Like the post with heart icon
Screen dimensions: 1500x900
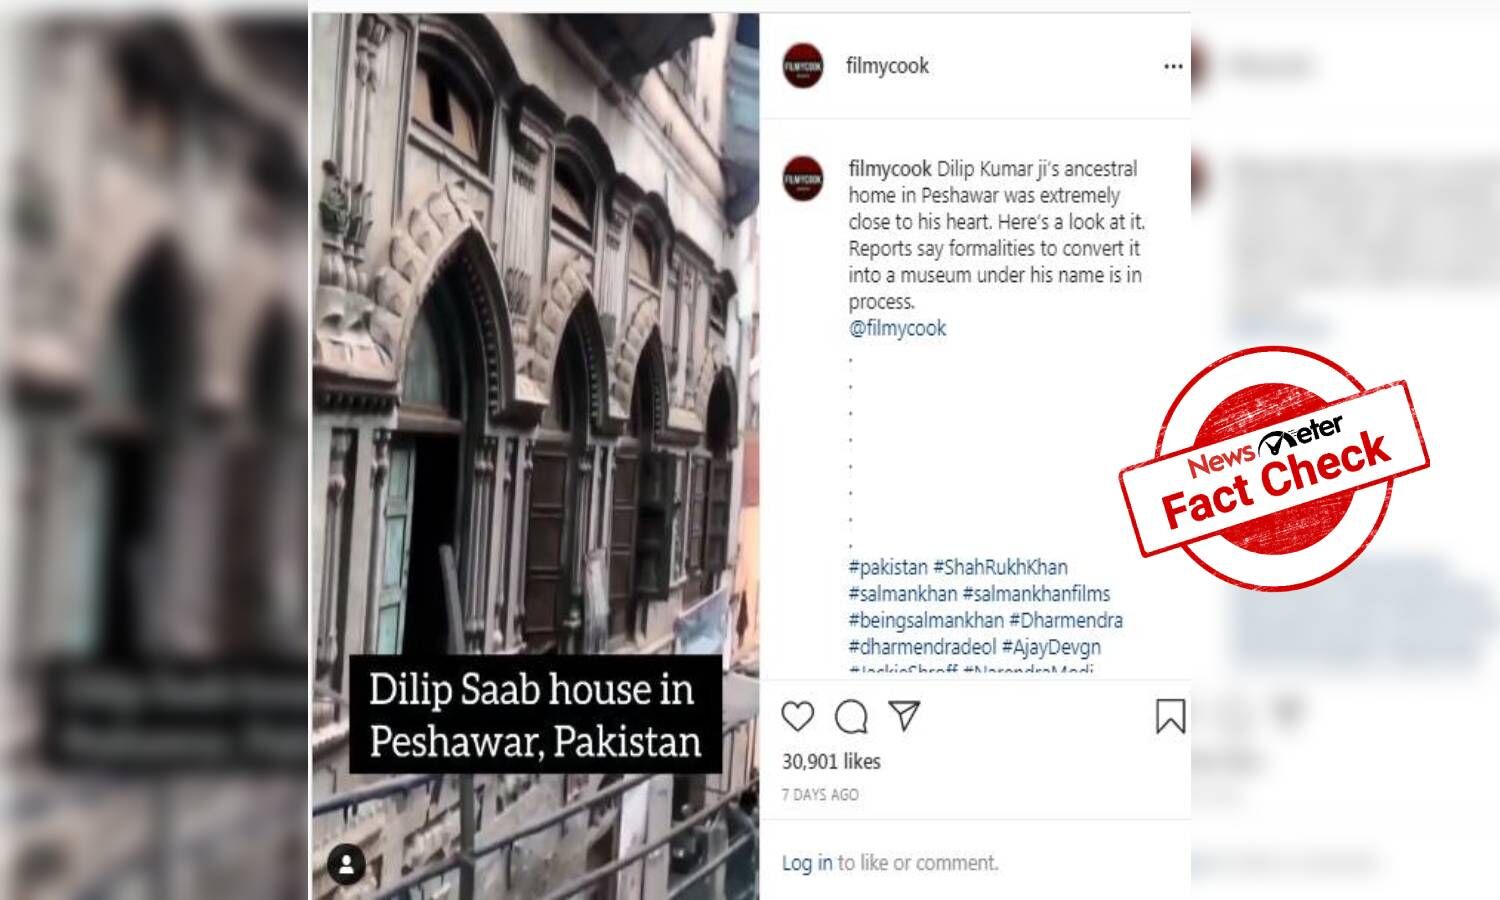(797, 717)
